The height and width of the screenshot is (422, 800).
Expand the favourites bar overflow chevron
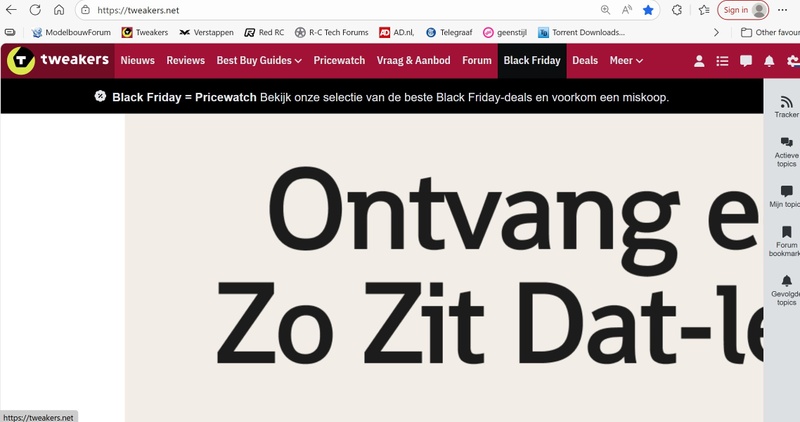(x=716, y=32)
